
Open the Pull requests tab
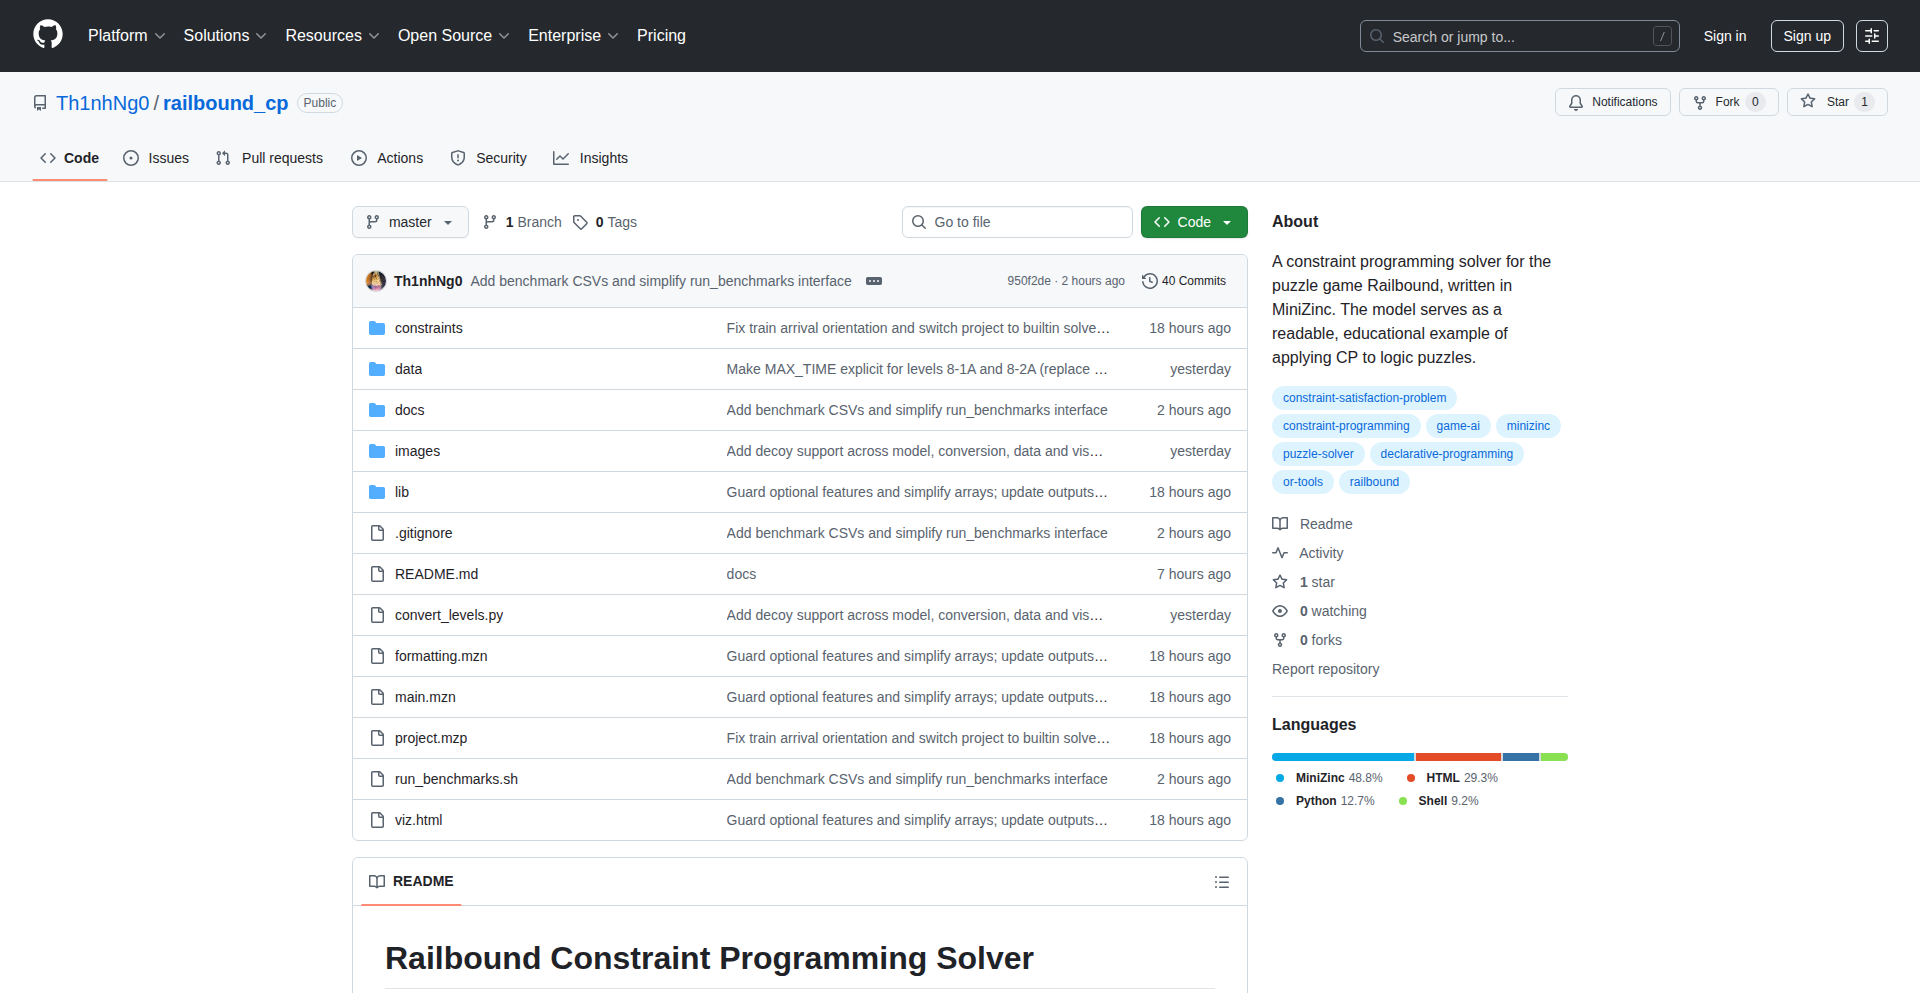(269, 158)
